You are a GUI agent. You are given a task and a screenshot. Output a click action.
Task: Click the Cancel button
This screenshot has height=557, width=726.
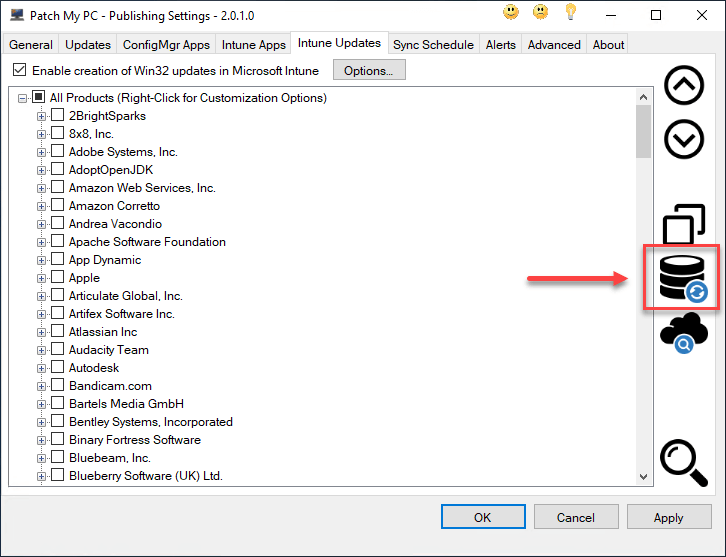(x=576, y=517)
